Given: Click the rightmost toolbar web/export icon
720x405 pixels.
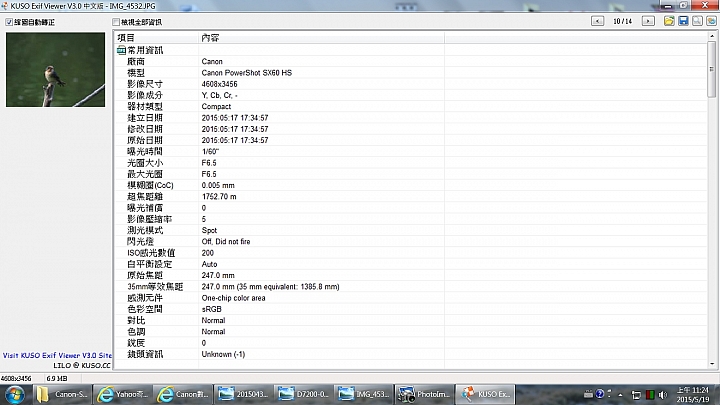Looking at the screenshot, I should click(711, 21).
